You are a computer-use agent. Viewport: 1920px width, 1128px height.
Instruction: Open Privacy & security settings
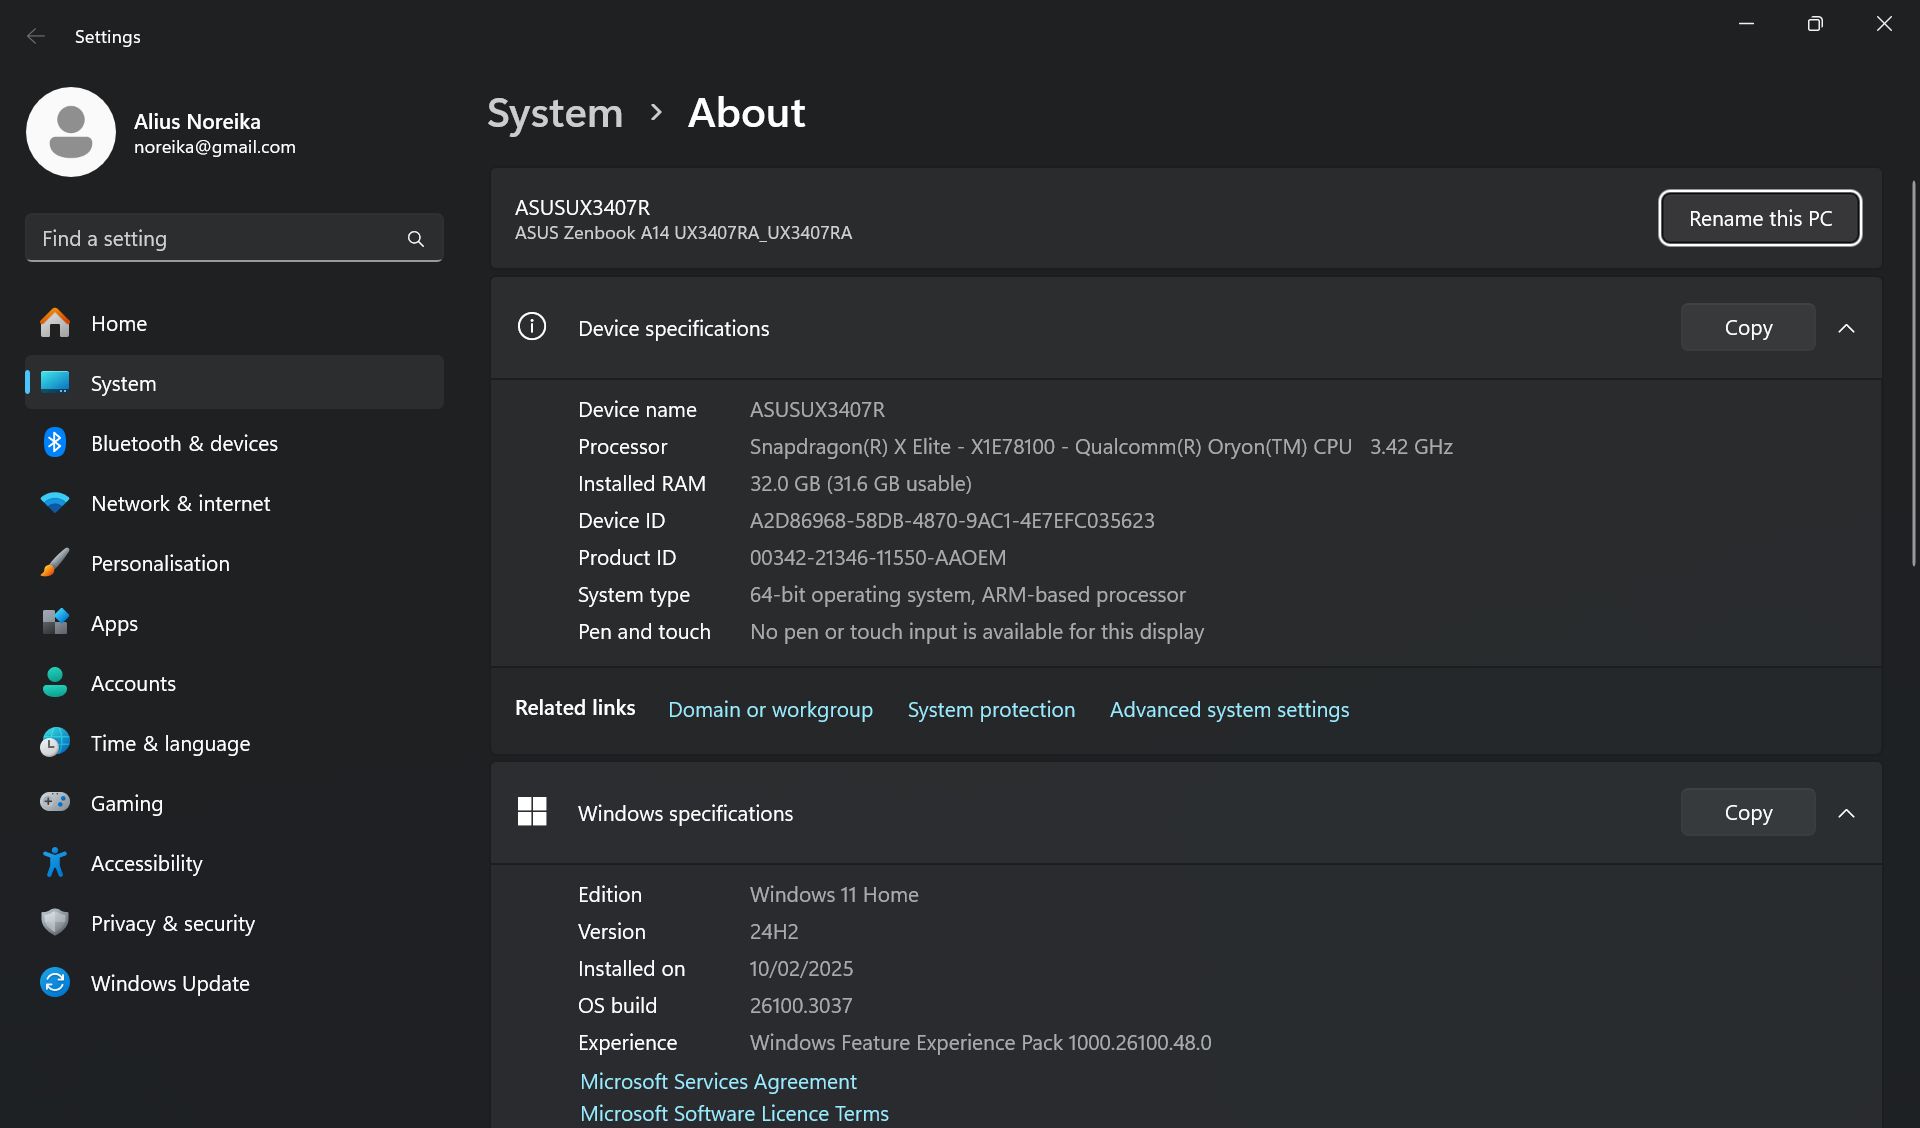point(172,923)
